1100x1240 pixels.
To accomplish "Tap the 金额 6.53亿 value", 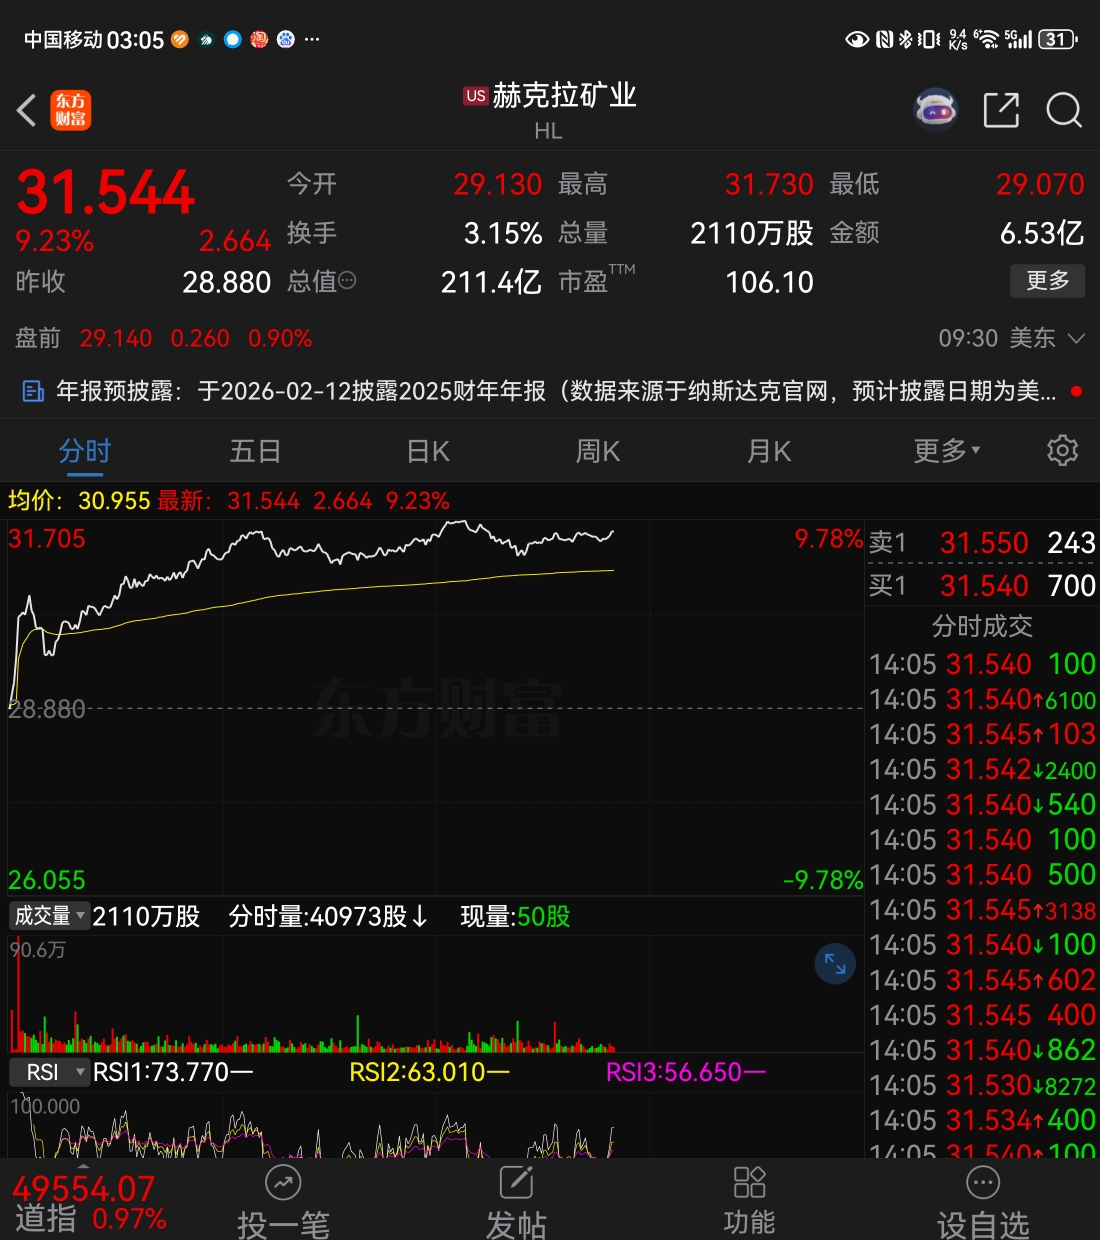I will [x=1042, y=233].
